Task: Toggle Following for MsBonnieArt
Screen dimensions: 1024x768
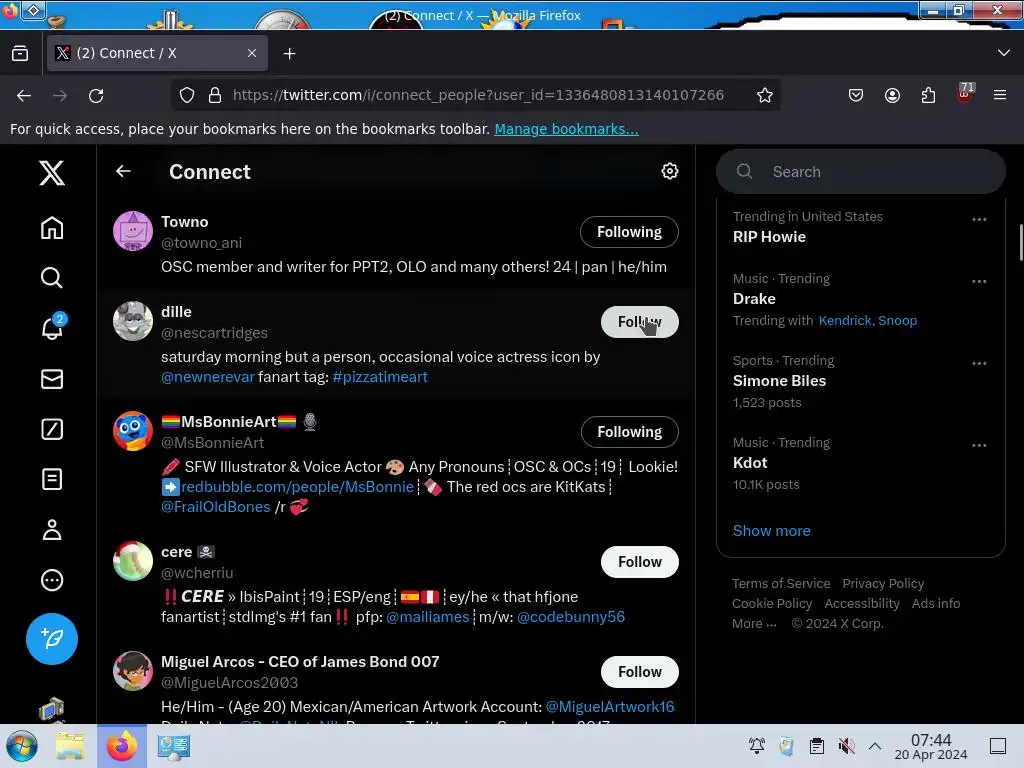Action: [630, 432]
